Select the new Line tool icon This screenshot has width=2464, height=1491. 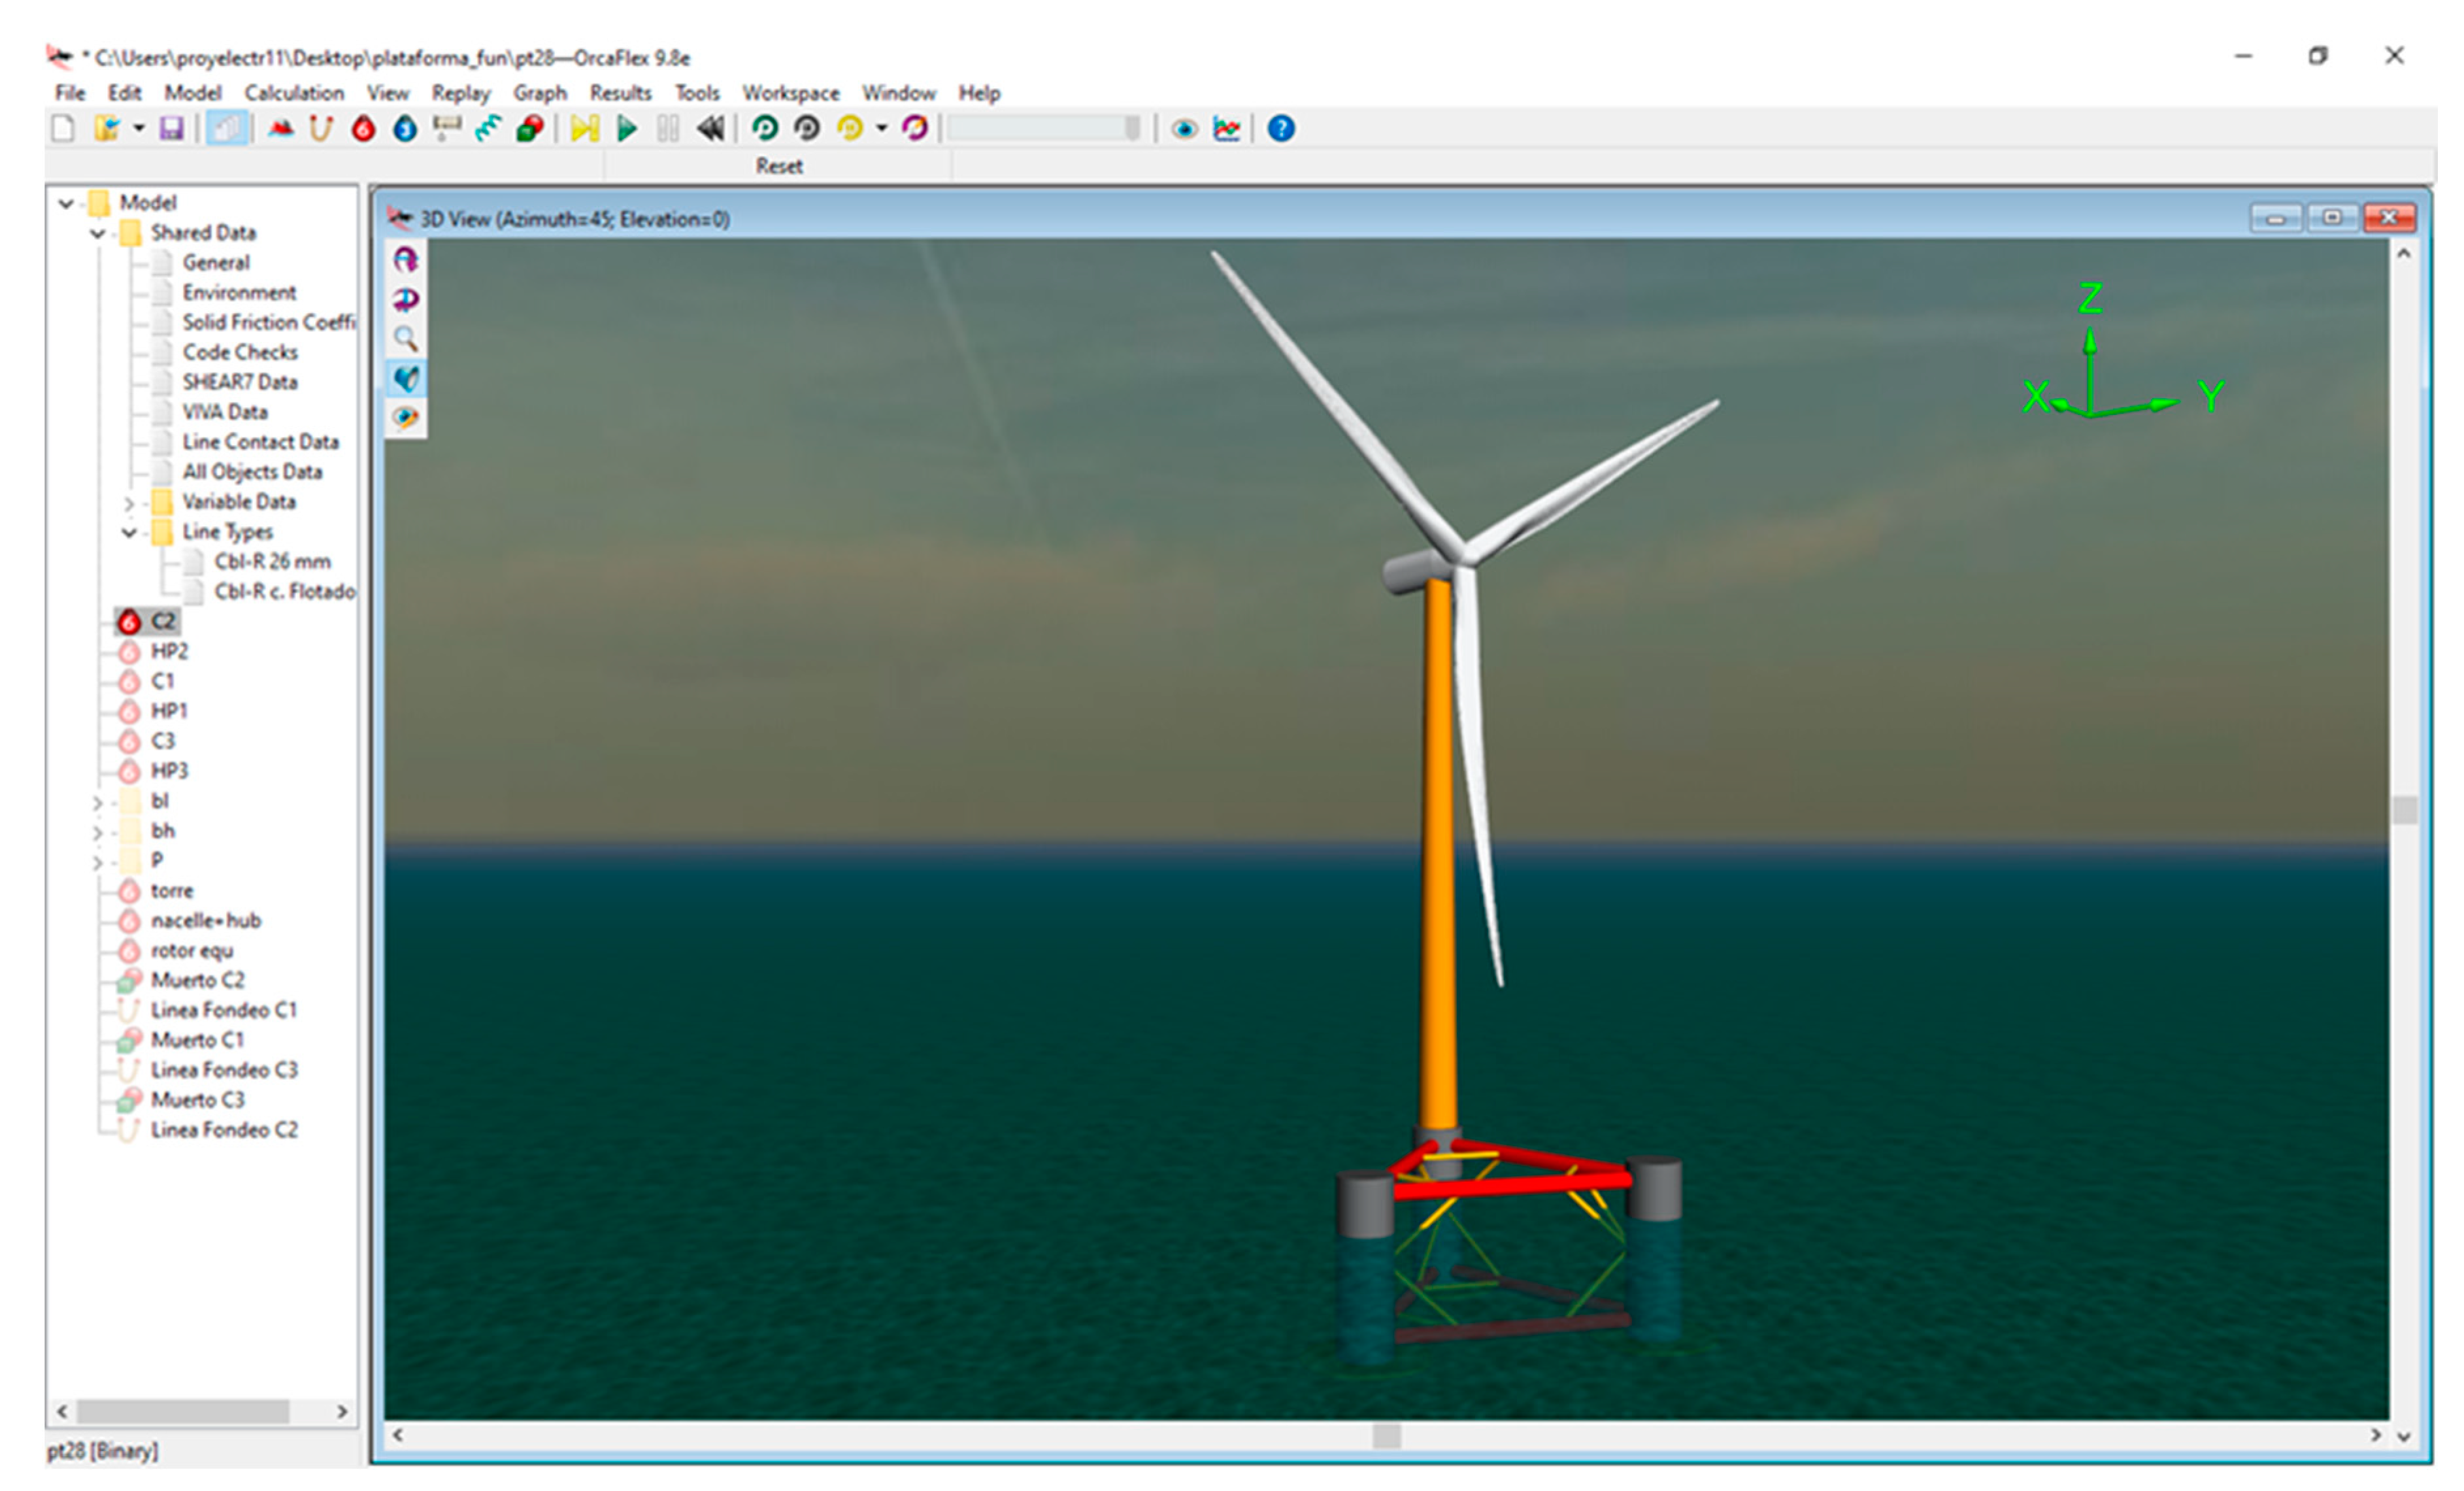coord(321,129)
